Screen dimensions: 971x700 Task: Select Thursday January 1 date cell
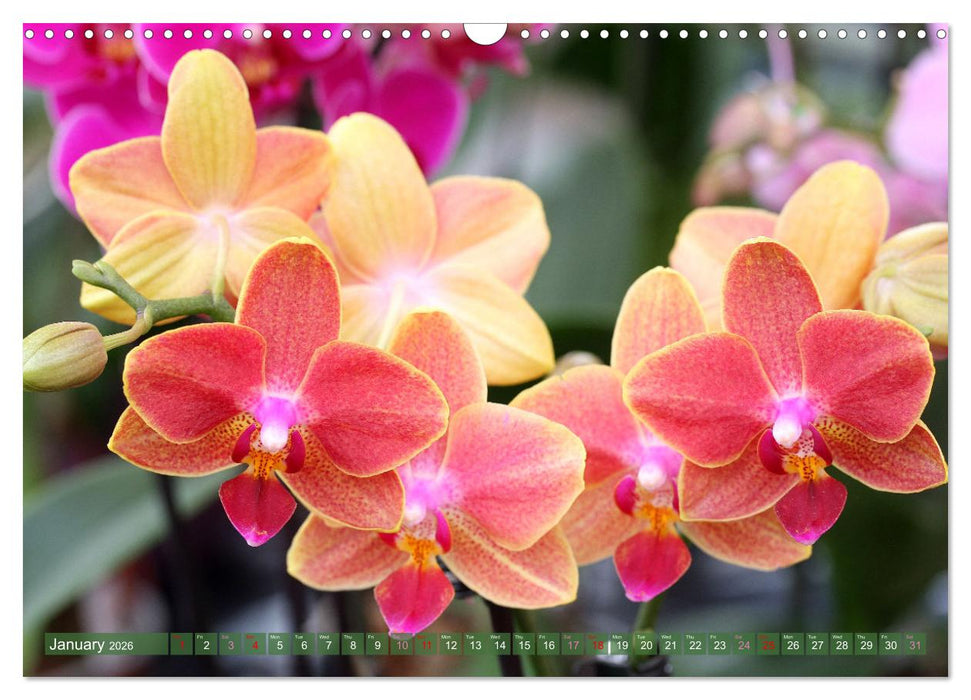tap(181, 645)
